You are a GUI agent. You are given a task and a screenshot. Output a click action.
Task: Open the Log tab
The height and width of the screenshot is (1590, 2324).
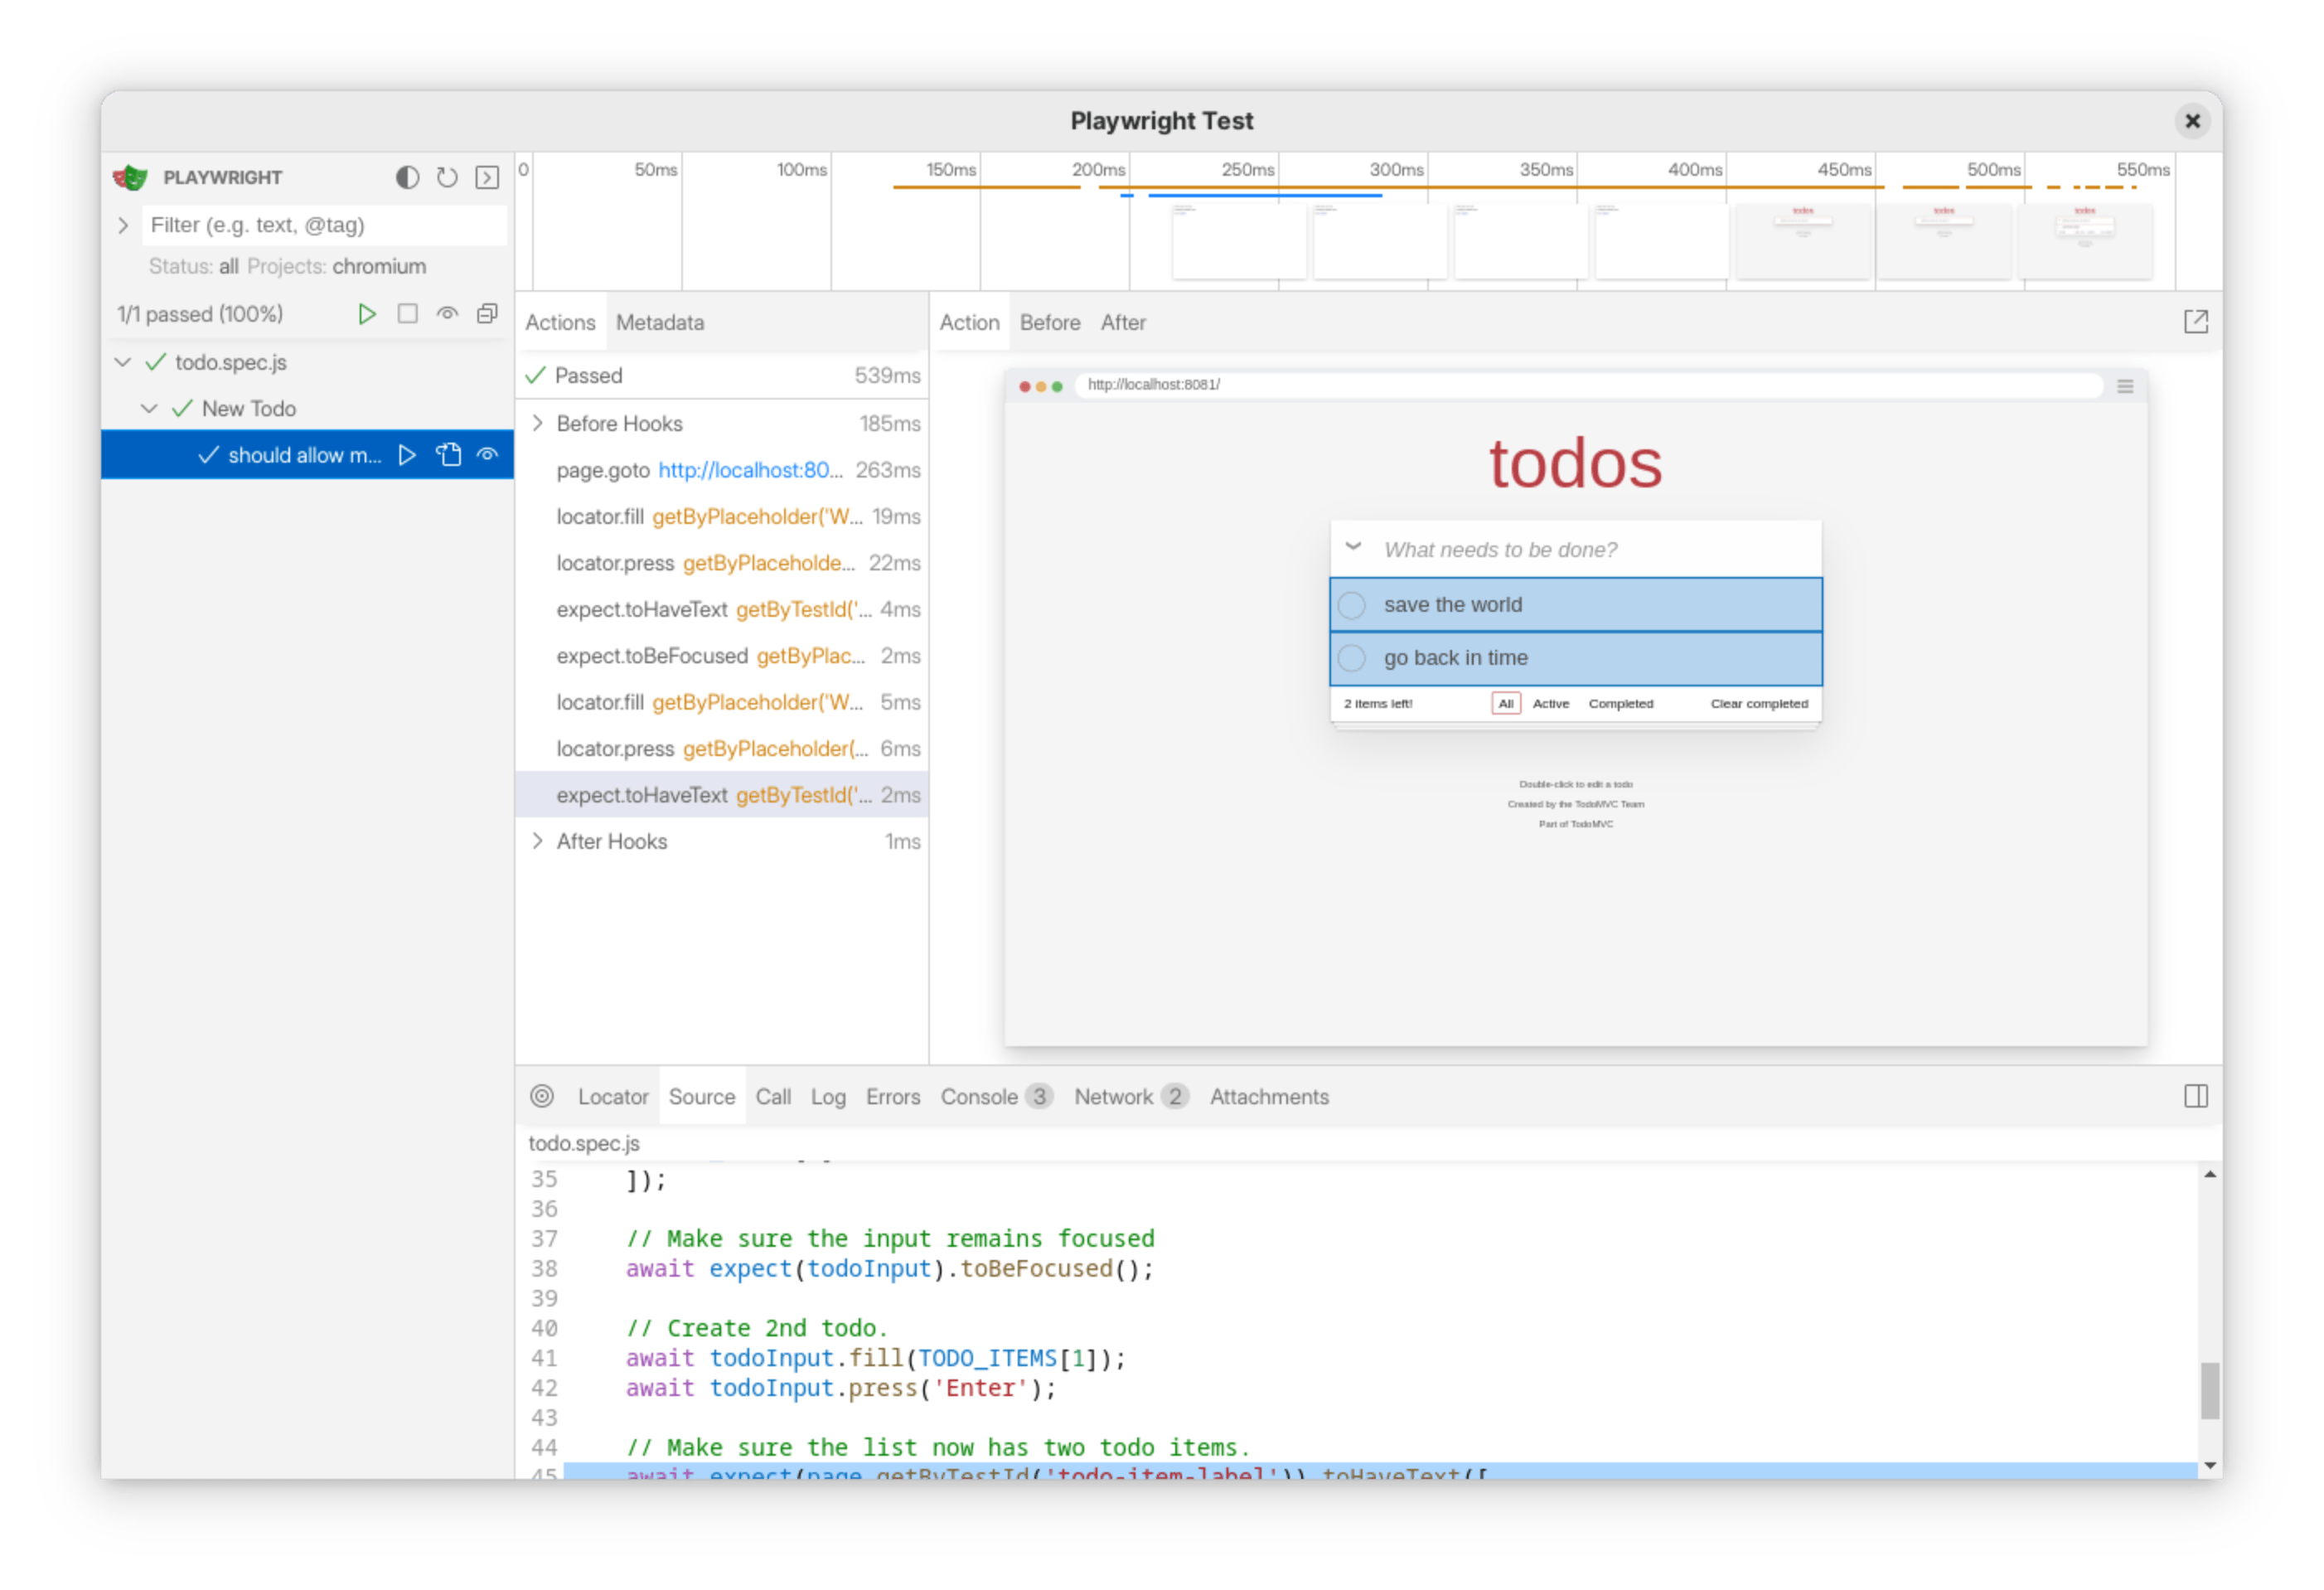coord(828,1097)
